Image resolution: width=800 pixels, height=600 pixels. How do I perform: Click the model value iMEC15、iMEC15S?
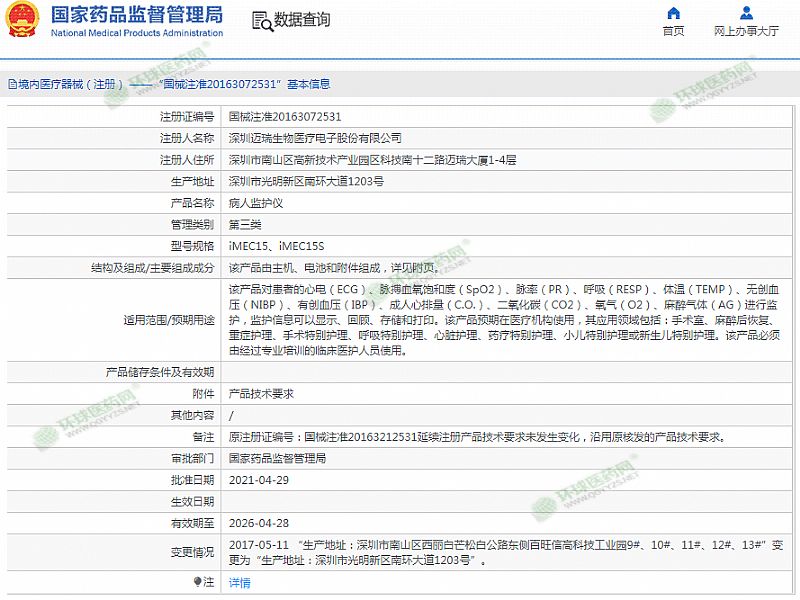click(x=276, y=246)
